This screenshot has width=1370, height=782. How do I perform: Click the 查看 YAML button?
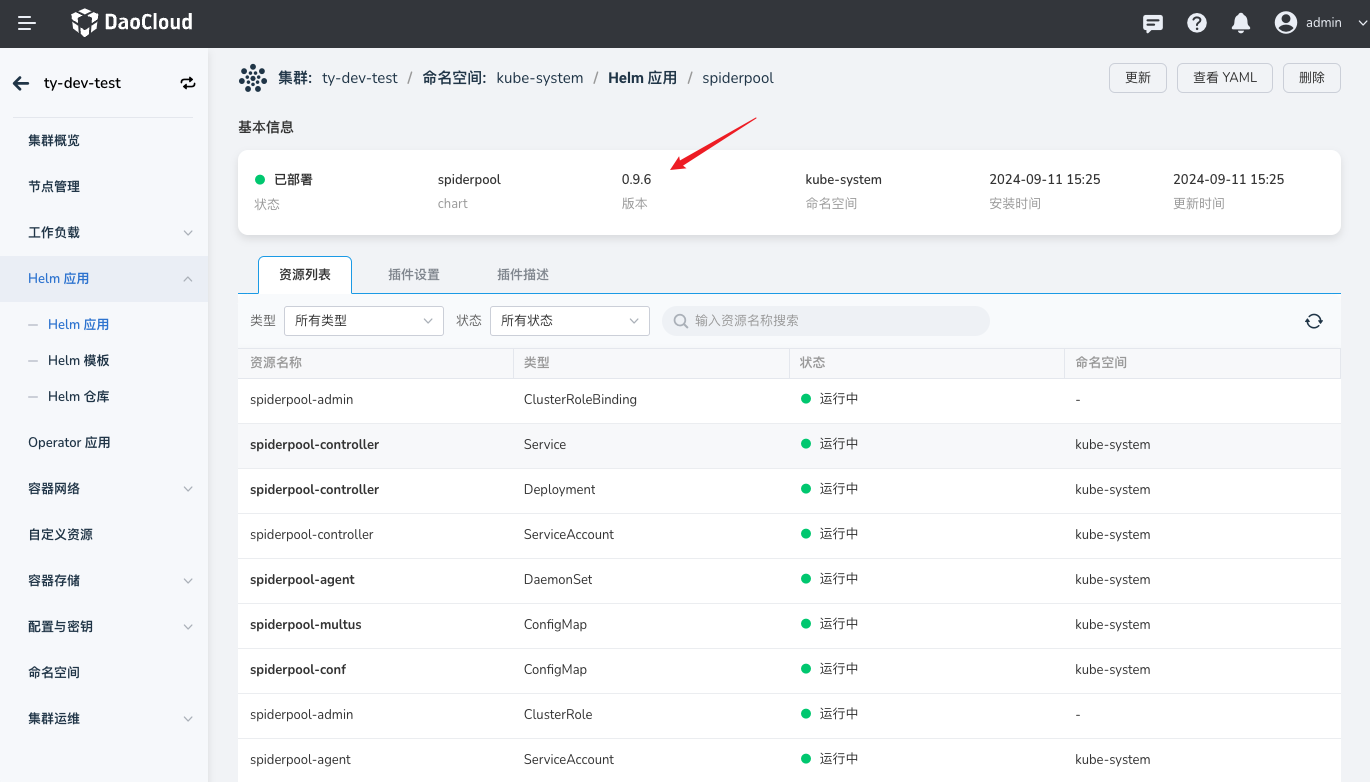1225,78
